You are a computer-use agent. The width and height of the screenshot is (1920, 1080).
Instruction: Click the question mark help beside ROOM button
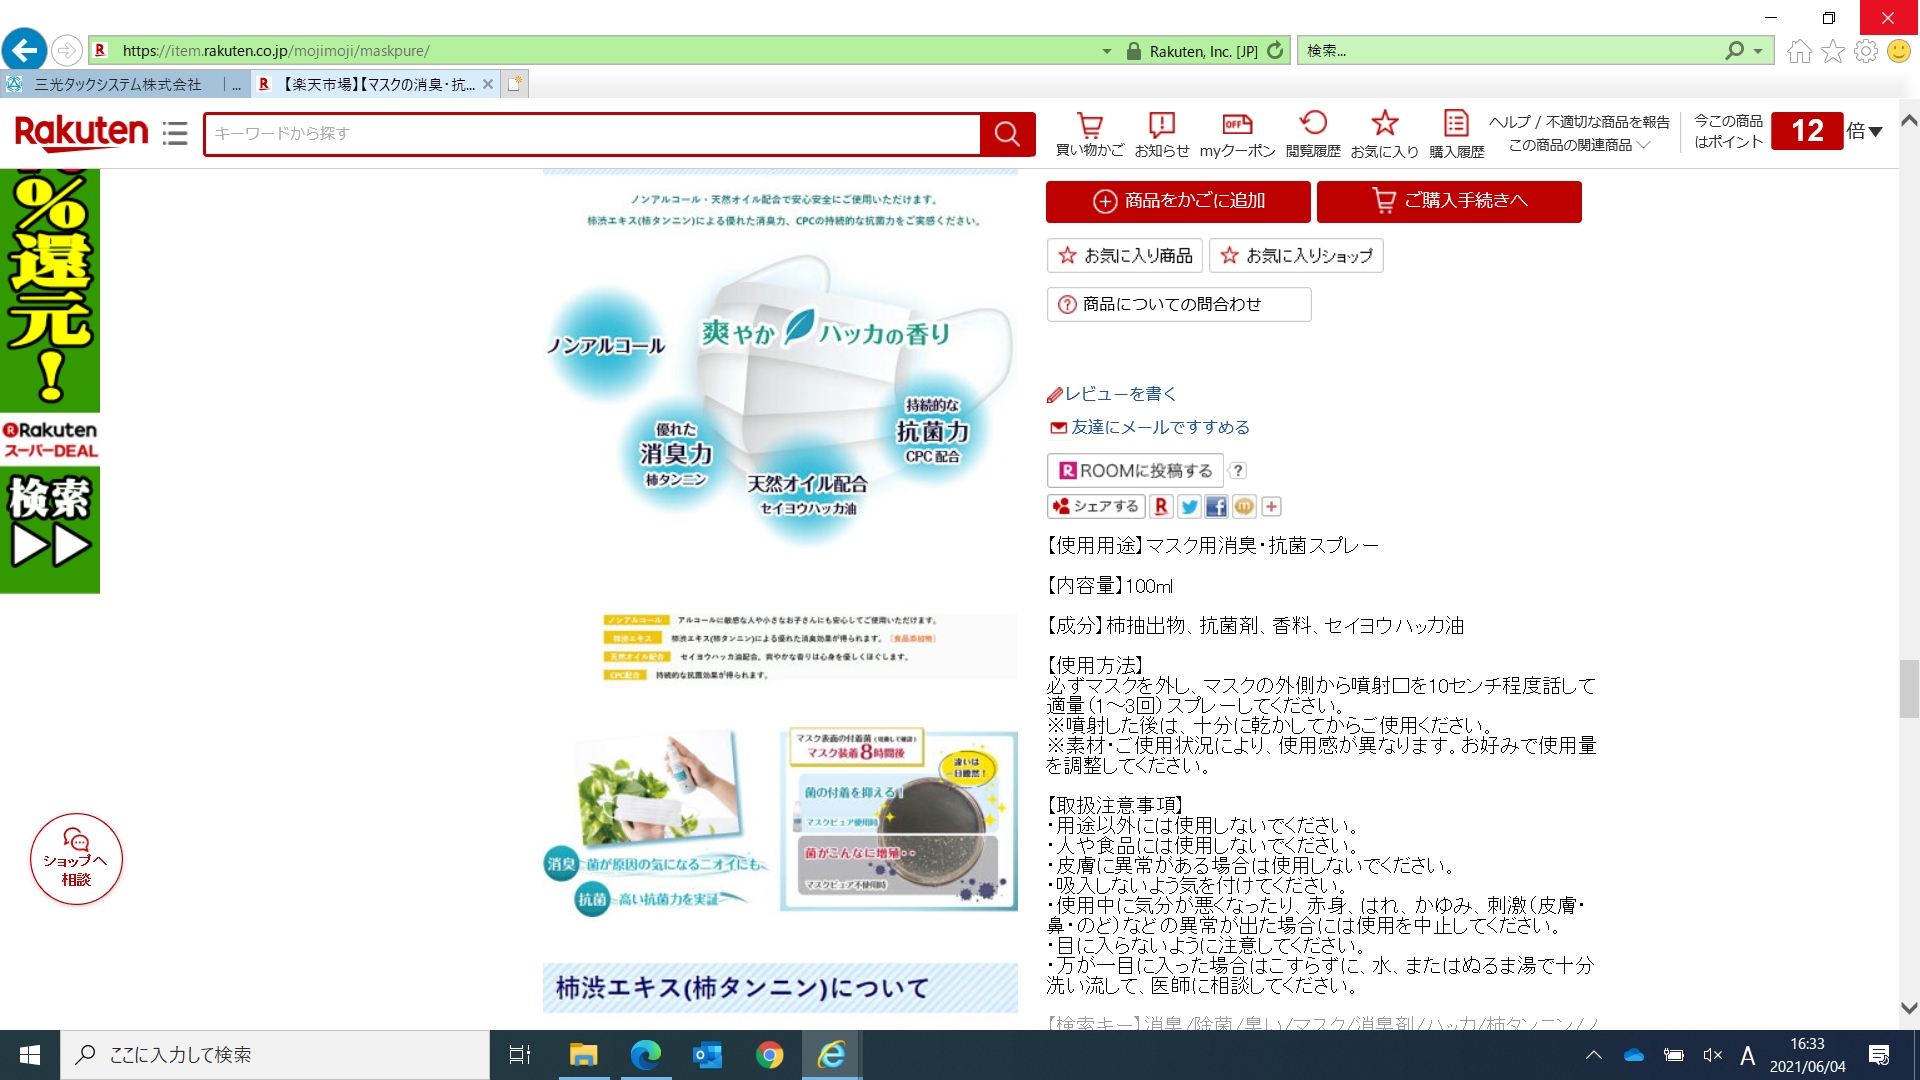[1238, 471]
